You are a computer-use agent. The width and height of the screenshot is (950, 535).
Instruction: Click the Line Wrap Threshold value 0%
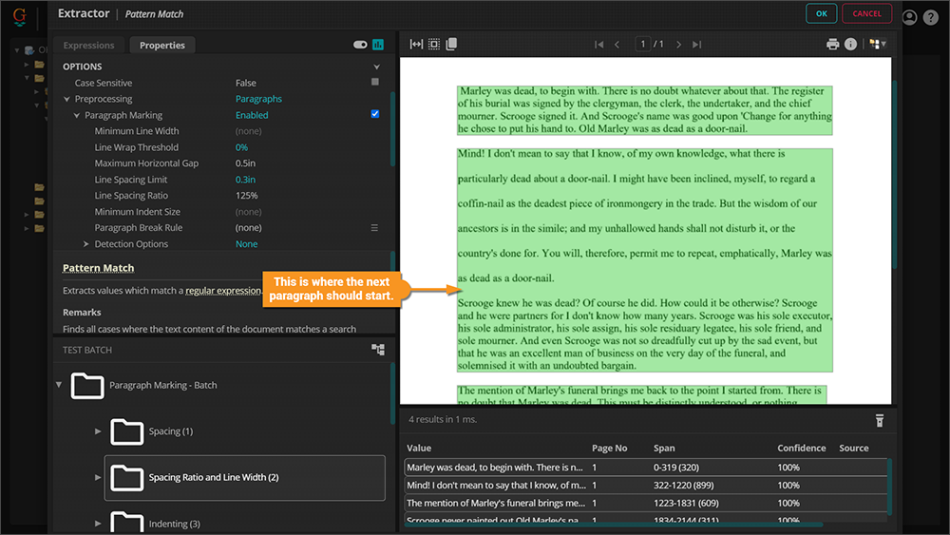pyautogui.click(x=241, y=147)
